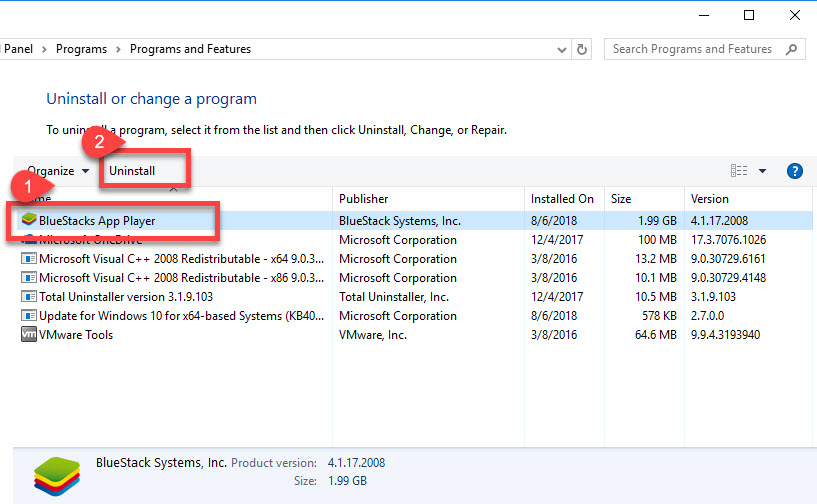Select the VMware Tools entry
This screenshot has height=504, width=817.
coord(76,335)
